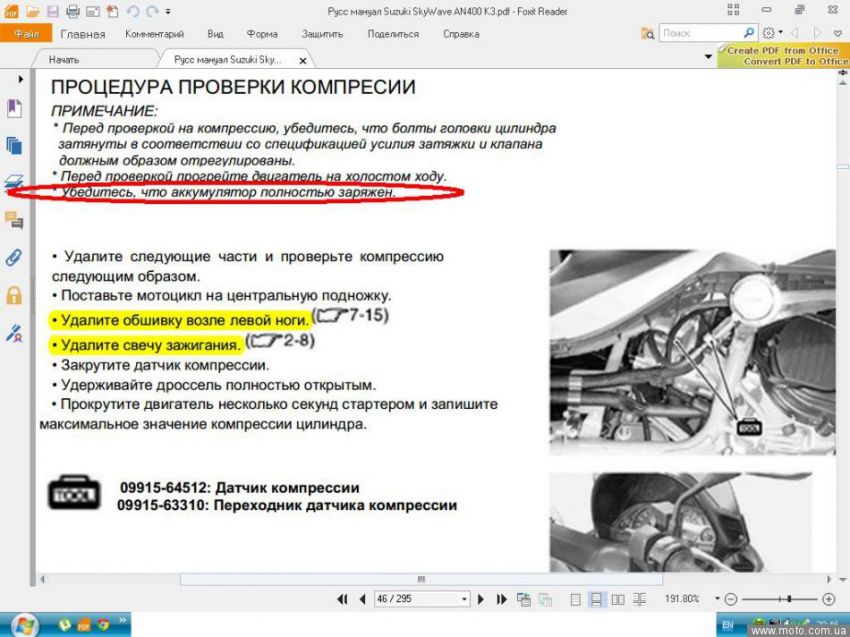Open the Layers panel

(x=14, y=182)
